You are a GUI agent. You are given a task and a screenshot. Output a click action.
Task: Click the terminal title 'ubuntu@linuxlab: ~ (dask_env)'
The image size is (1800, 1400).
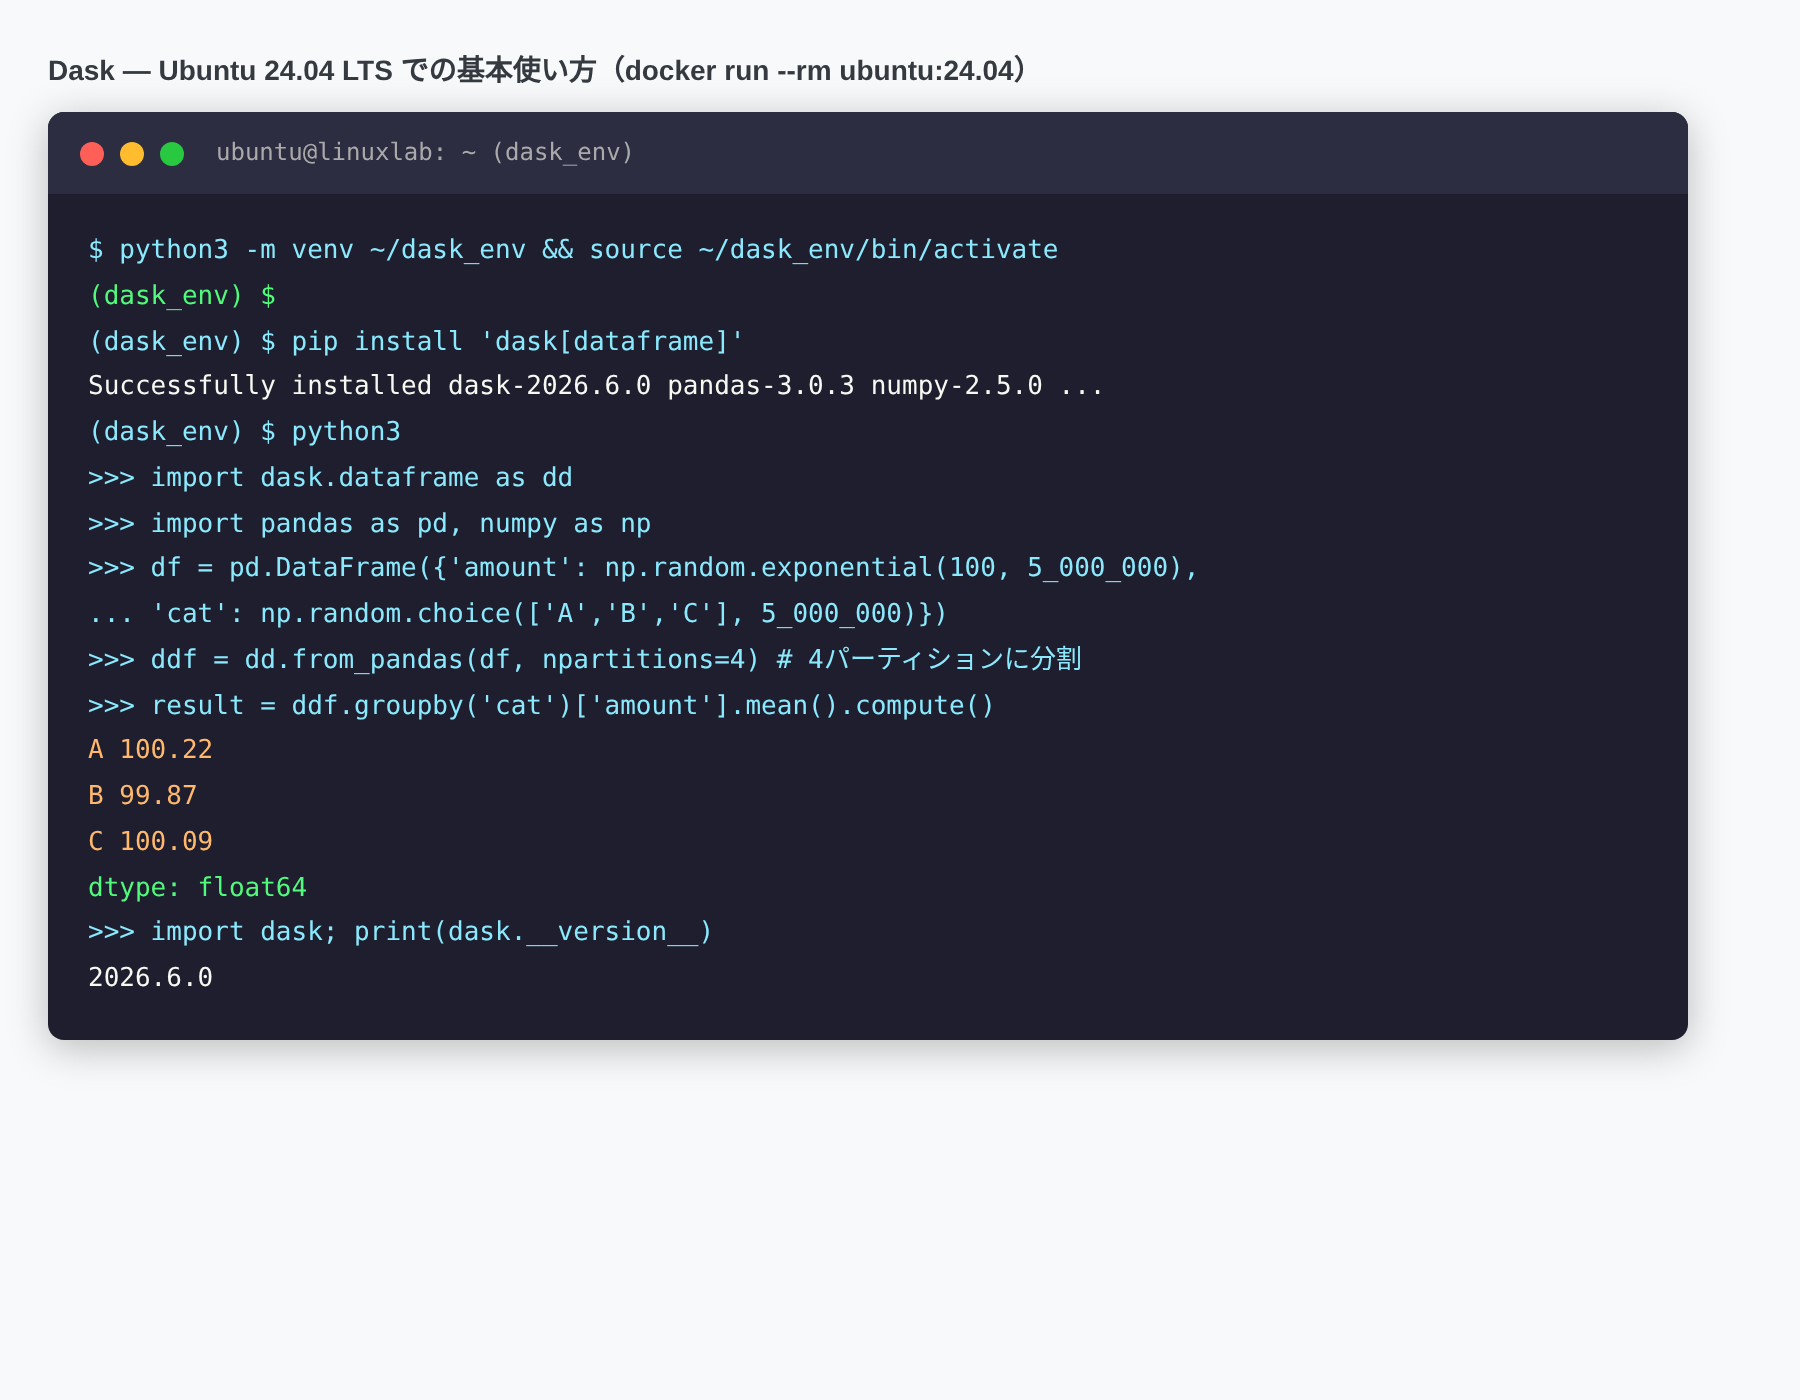425,152
